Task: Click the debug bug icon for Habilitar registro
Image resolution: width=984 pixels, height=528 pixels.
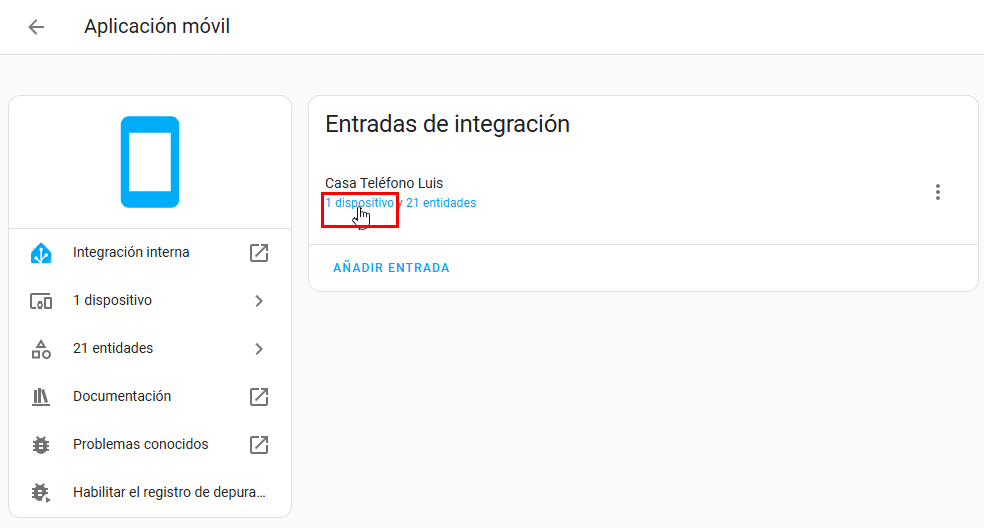Action: pyautogui.click(x=41, y=493)
